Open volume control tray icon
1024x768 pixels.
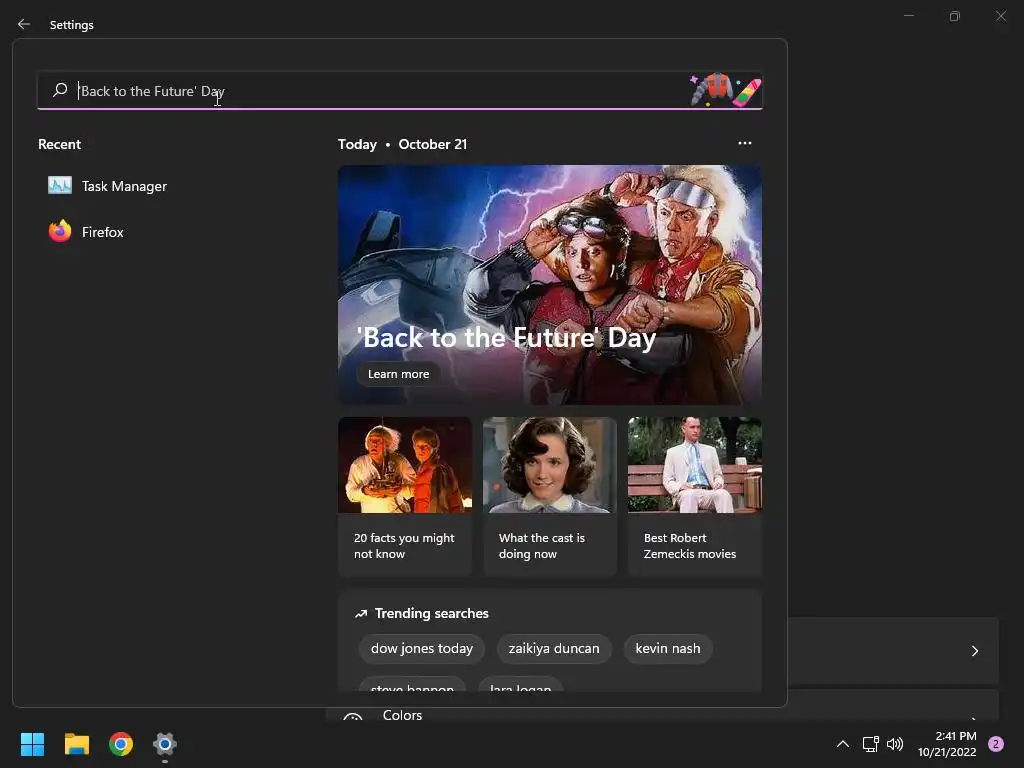coord(895,744)
